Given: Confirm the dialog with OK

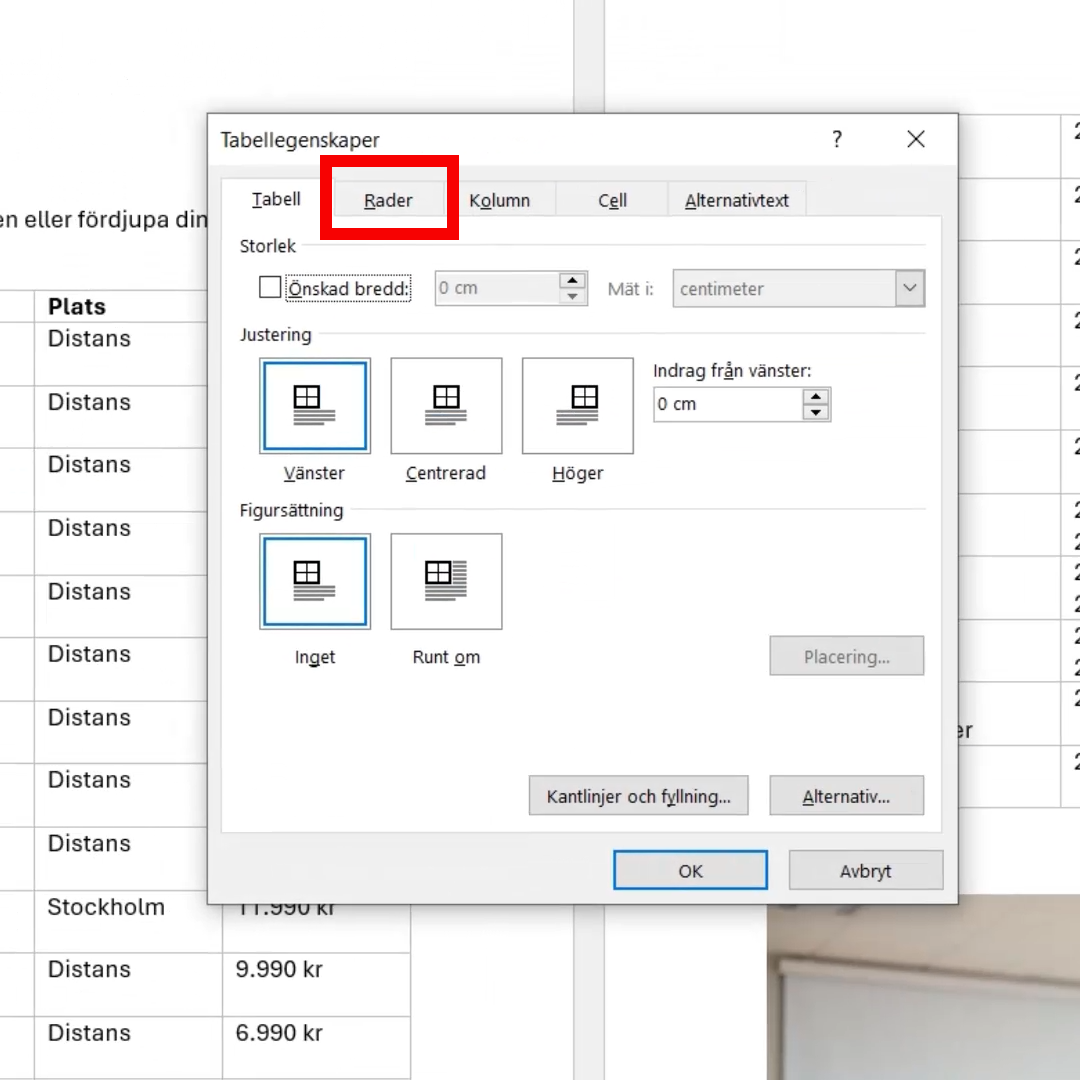Looking at the screenshot, I should (690, 870).
